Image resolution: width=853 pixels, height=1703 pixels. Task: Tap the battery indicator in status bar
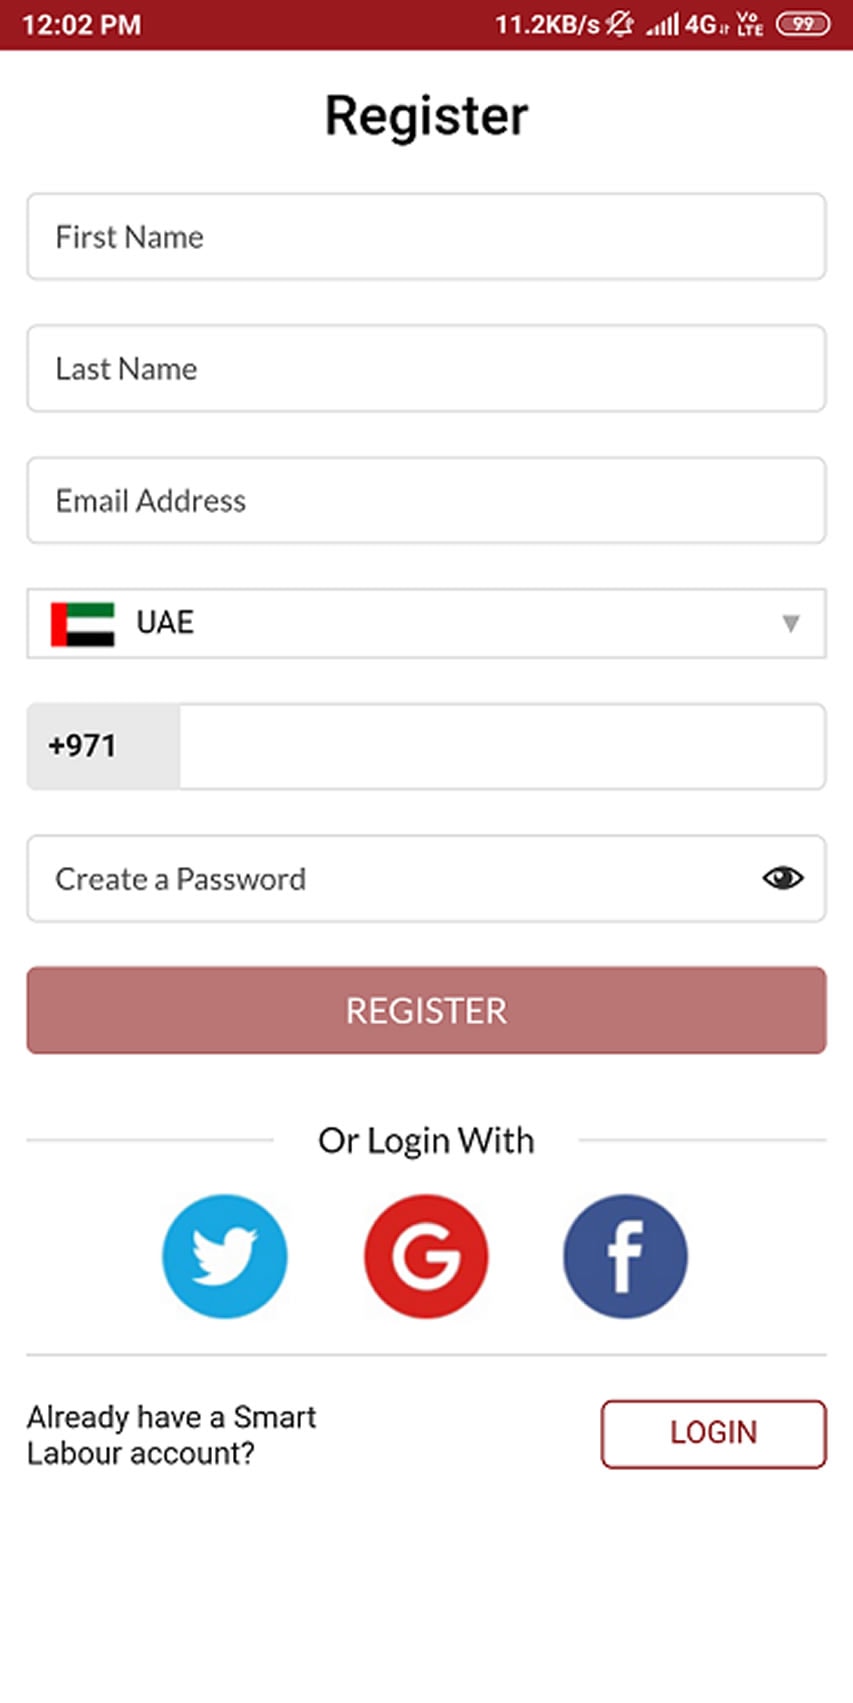tap(803, 24)
